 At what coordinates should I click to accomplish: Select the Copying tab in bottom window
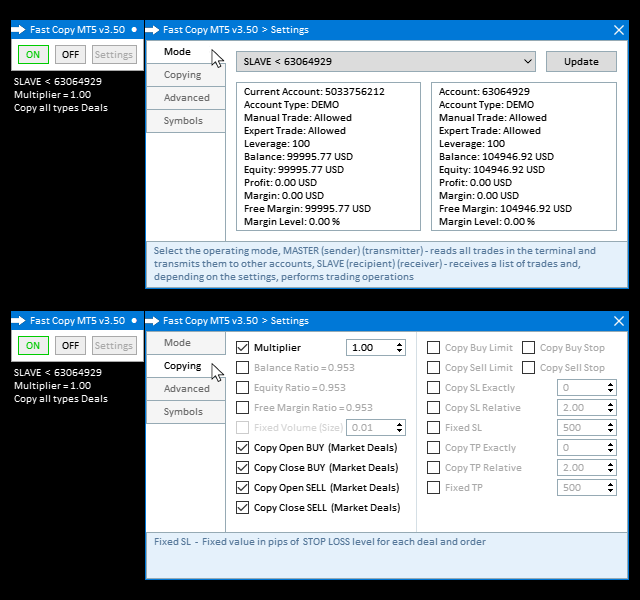click(185, 366)
